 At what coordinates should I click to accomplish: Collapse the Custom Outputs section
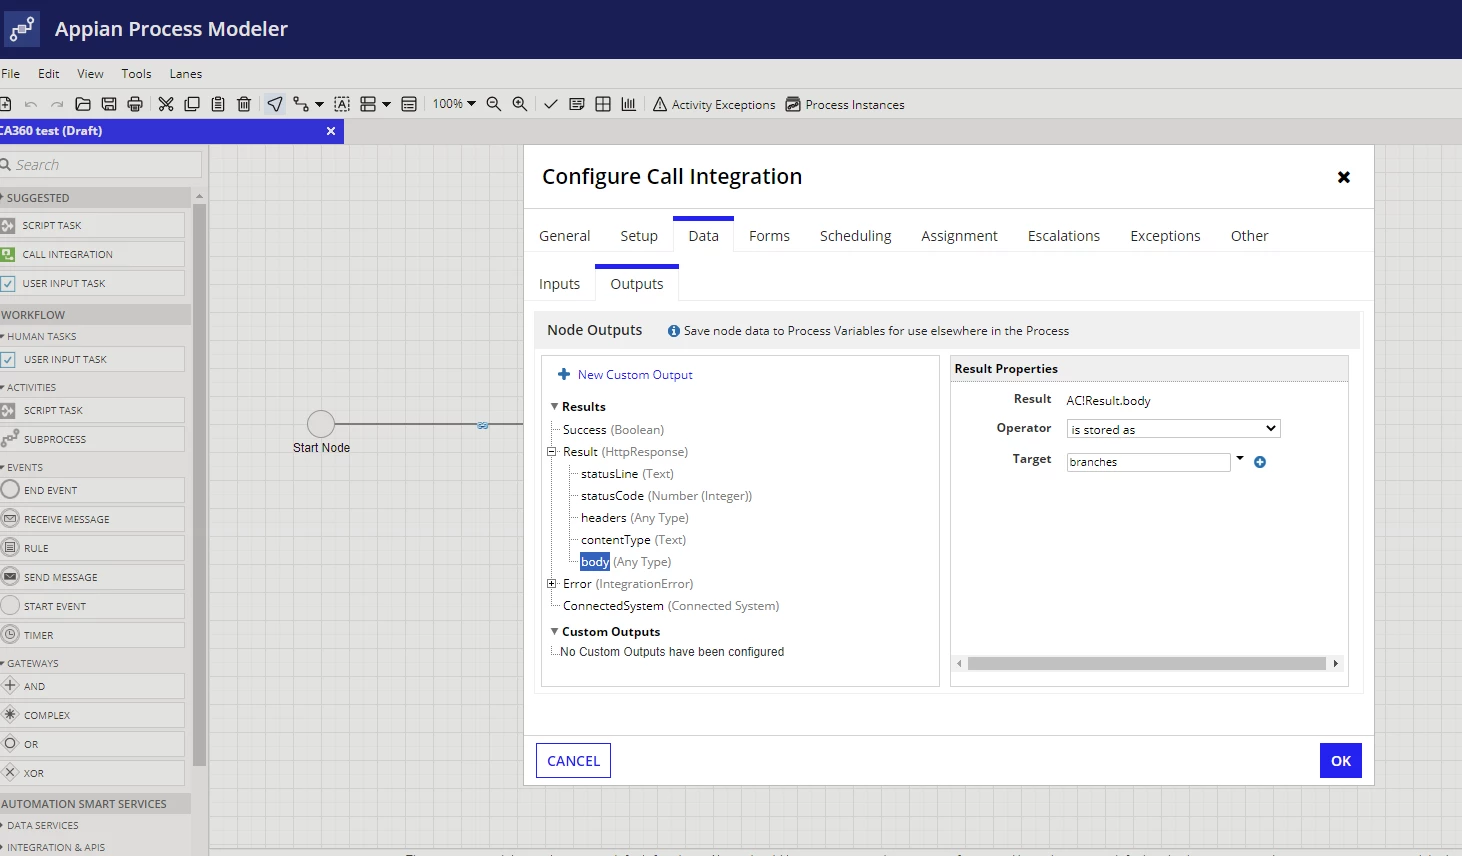click(555, 632)
